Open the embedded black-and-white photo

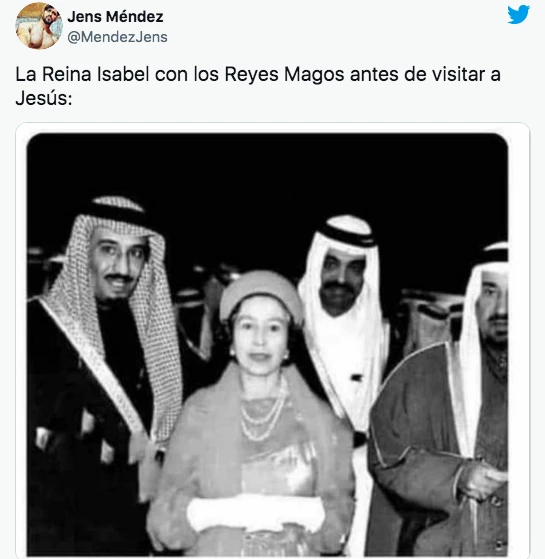267,344
